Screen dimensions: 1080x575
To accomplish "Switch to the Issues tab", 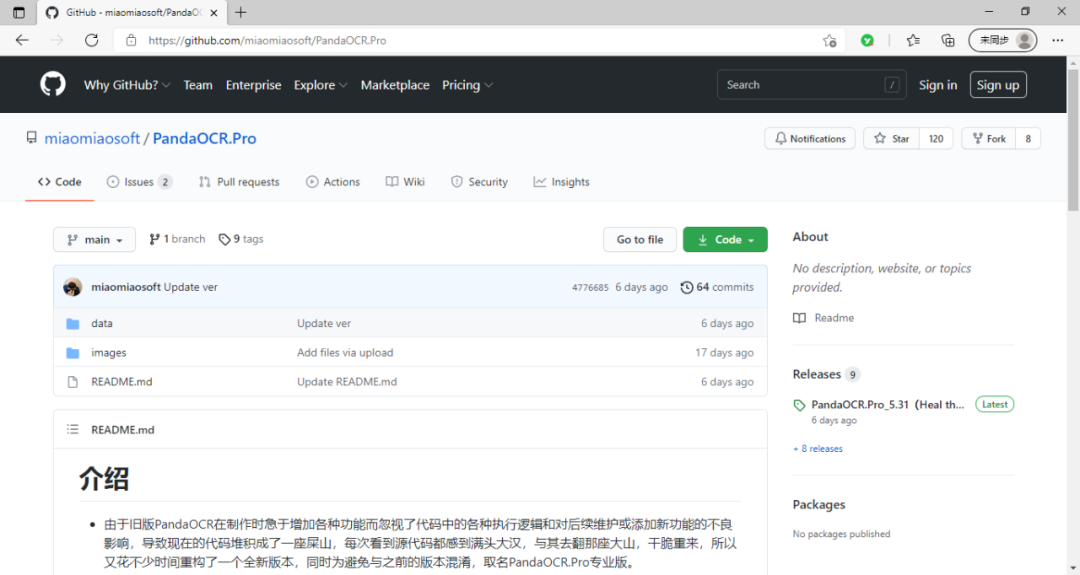I will click(x=139, y=182).
